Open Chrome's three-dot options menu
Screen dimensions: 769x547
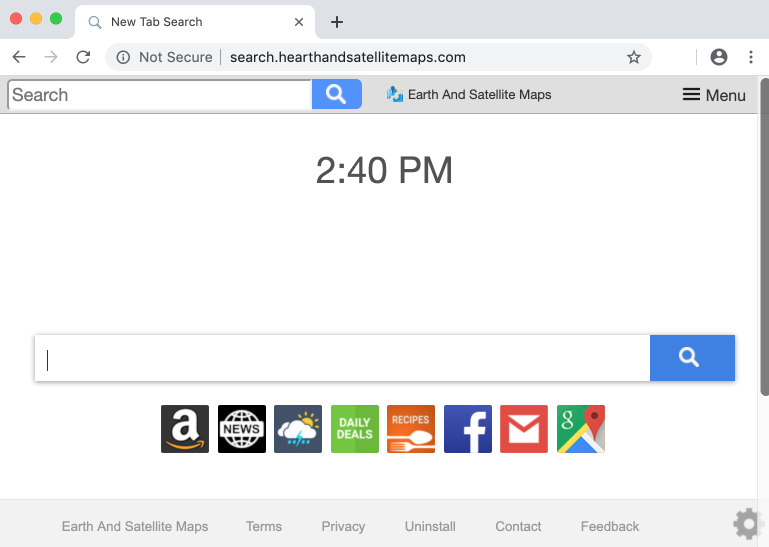point(751,57)
